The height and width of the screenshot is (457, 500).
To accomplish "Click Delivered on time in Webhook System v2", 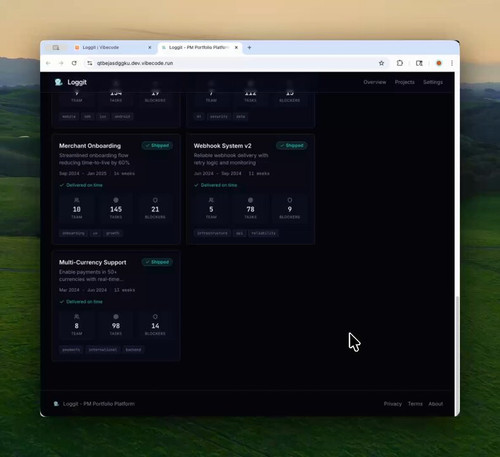I will (x=216, y=185).
